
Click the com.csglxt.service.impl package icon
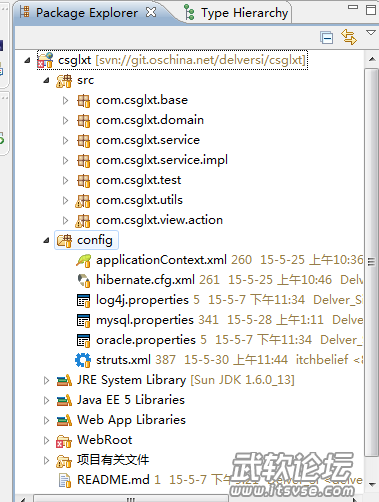pos(83,161)
